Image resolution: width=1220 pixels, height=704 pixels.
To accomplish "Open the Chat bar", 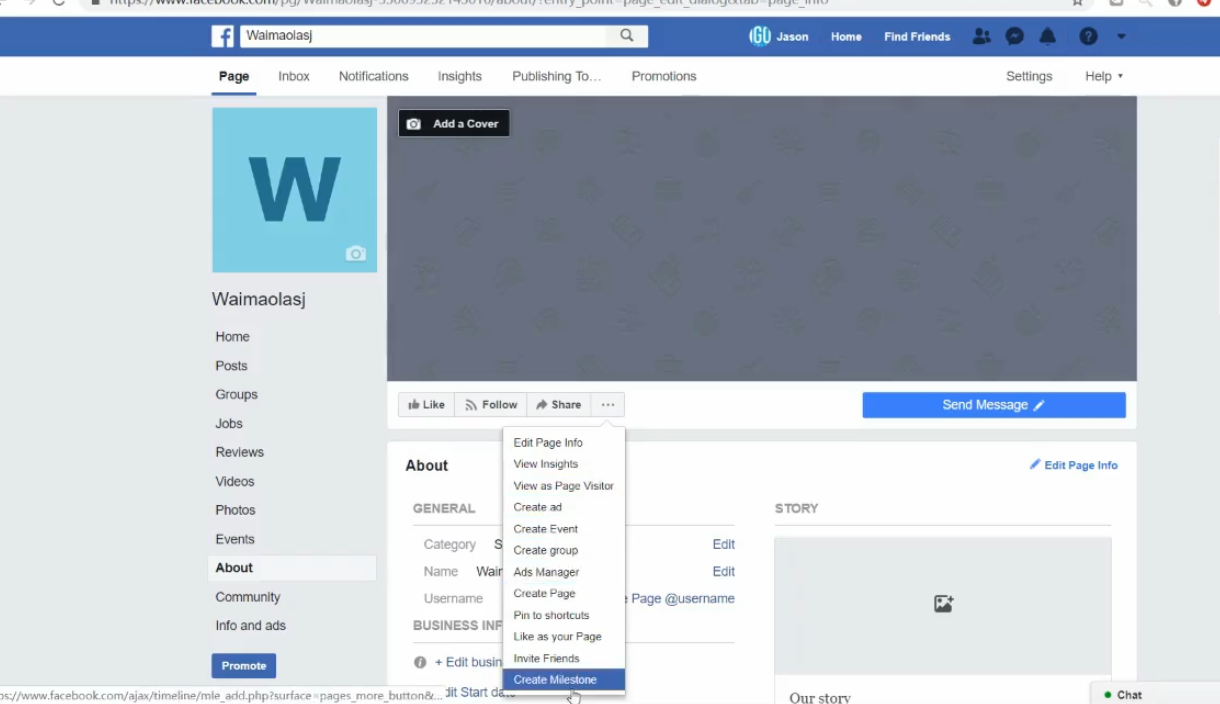I will pyautogui.click(x=1155, y=694).
